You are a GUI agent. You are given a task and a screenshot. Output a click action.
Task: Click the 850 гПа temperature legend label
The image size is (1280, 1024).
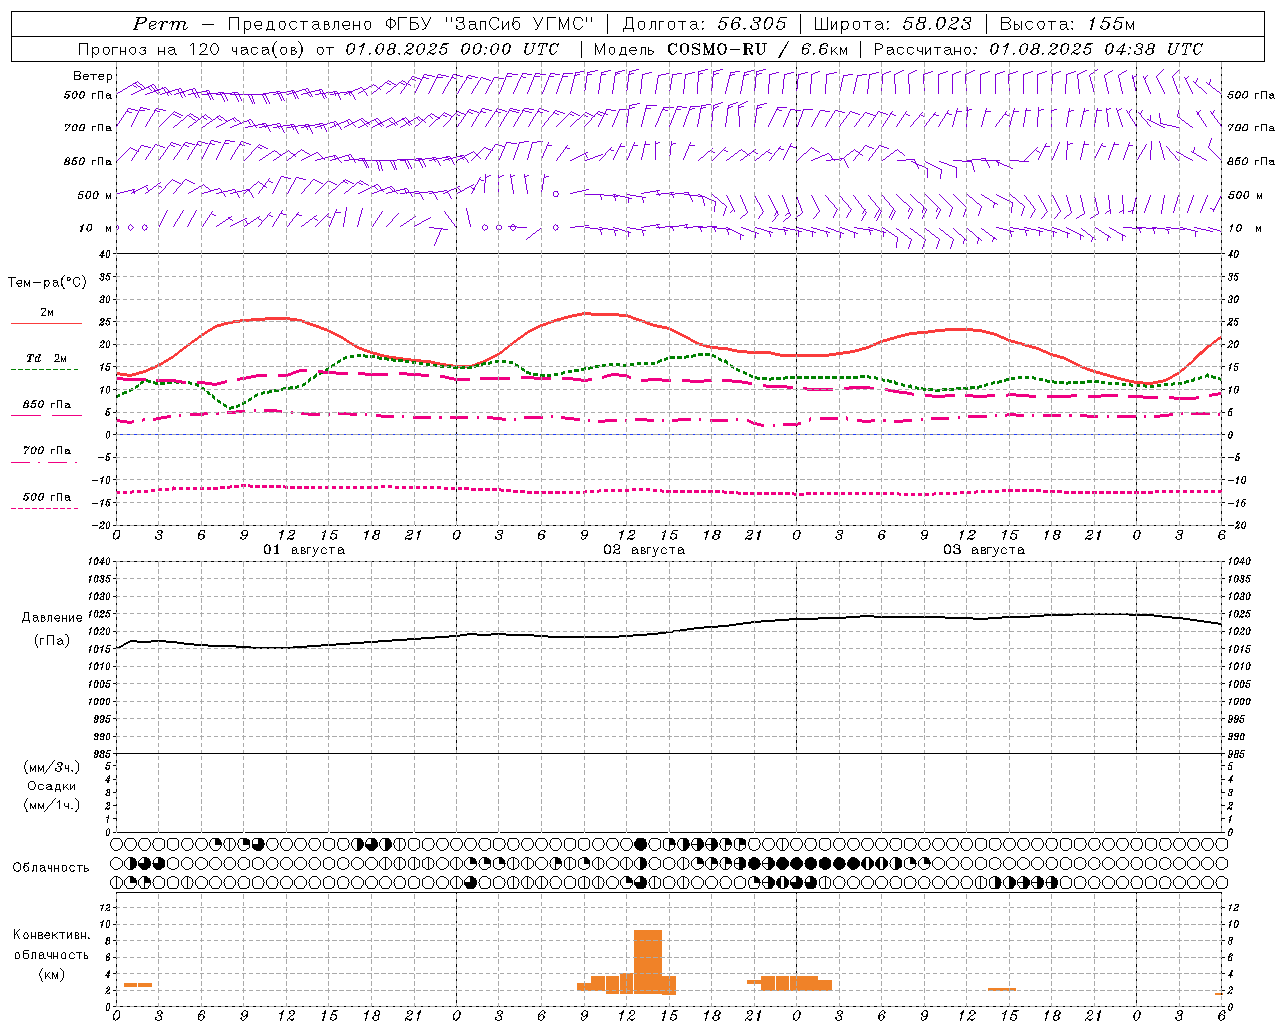(x=47, y=405)
